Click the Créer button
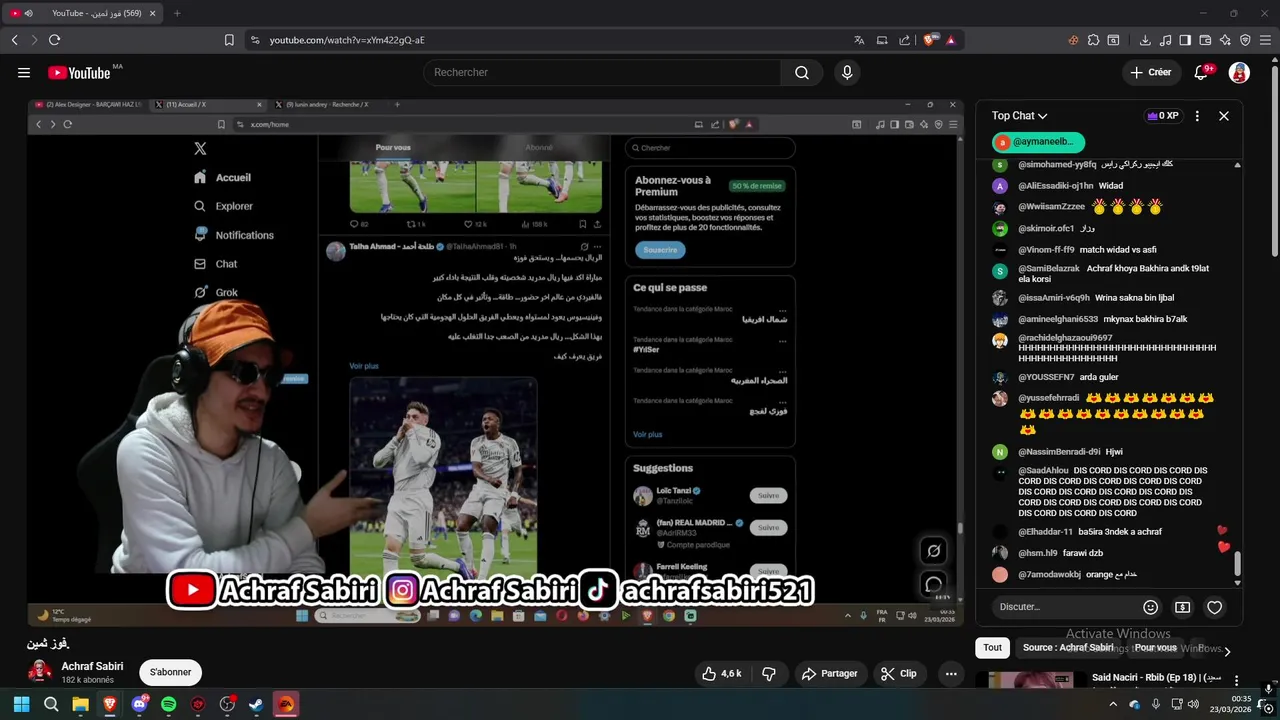Viewport: 1280px width, 720px height. click(1150, 72)
